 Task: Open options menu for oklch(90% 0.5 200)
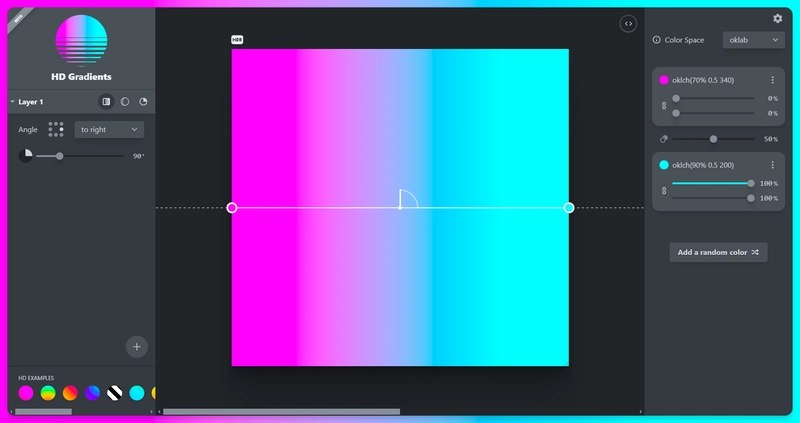[x=772, y=165]
